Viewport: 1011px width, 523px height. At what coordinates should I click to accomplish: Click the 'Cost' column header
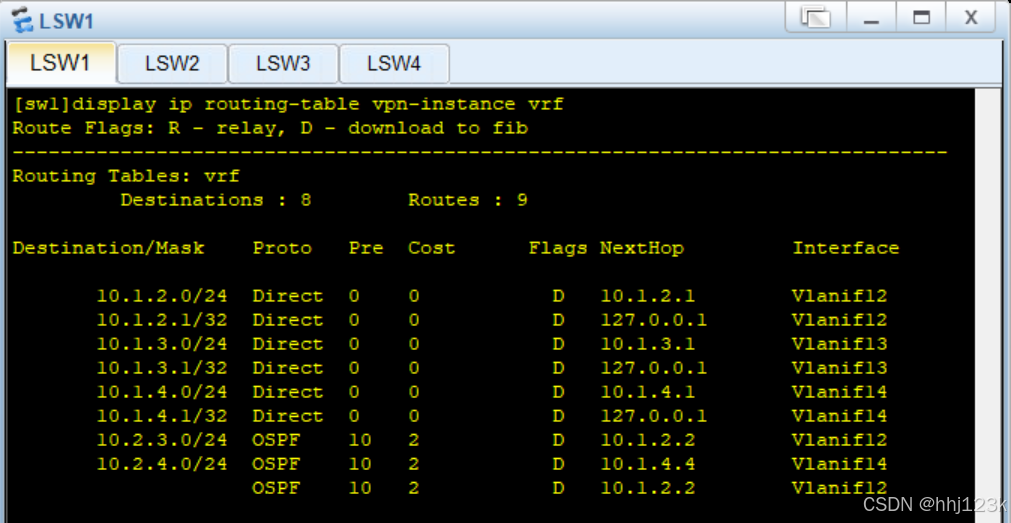[x=432, y=248]
